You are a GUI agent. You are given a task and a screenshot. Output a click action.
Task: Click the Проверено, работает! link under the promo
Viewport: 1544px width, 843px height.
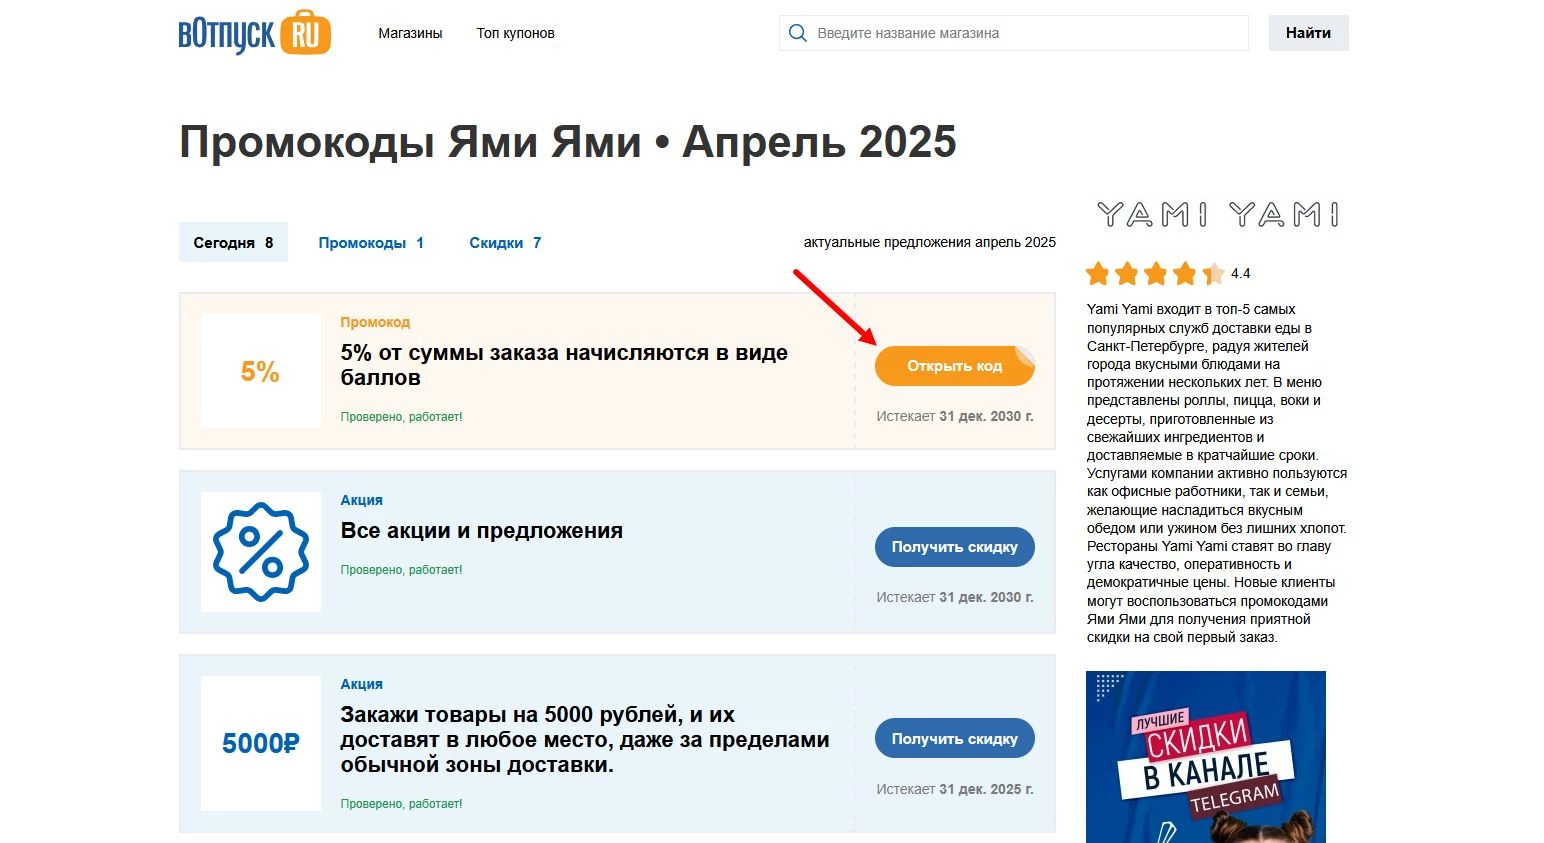(x=400, y=416)
